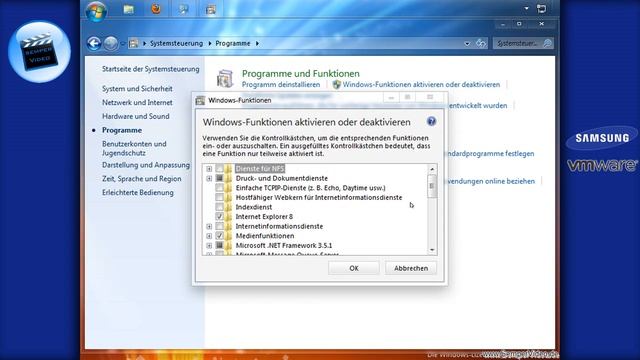Image resolution: width=640 pixels, height=360 pixels.
Task: Expand the Microsoft .NET Framework 3.5.1 node
Action: (209, 245)
